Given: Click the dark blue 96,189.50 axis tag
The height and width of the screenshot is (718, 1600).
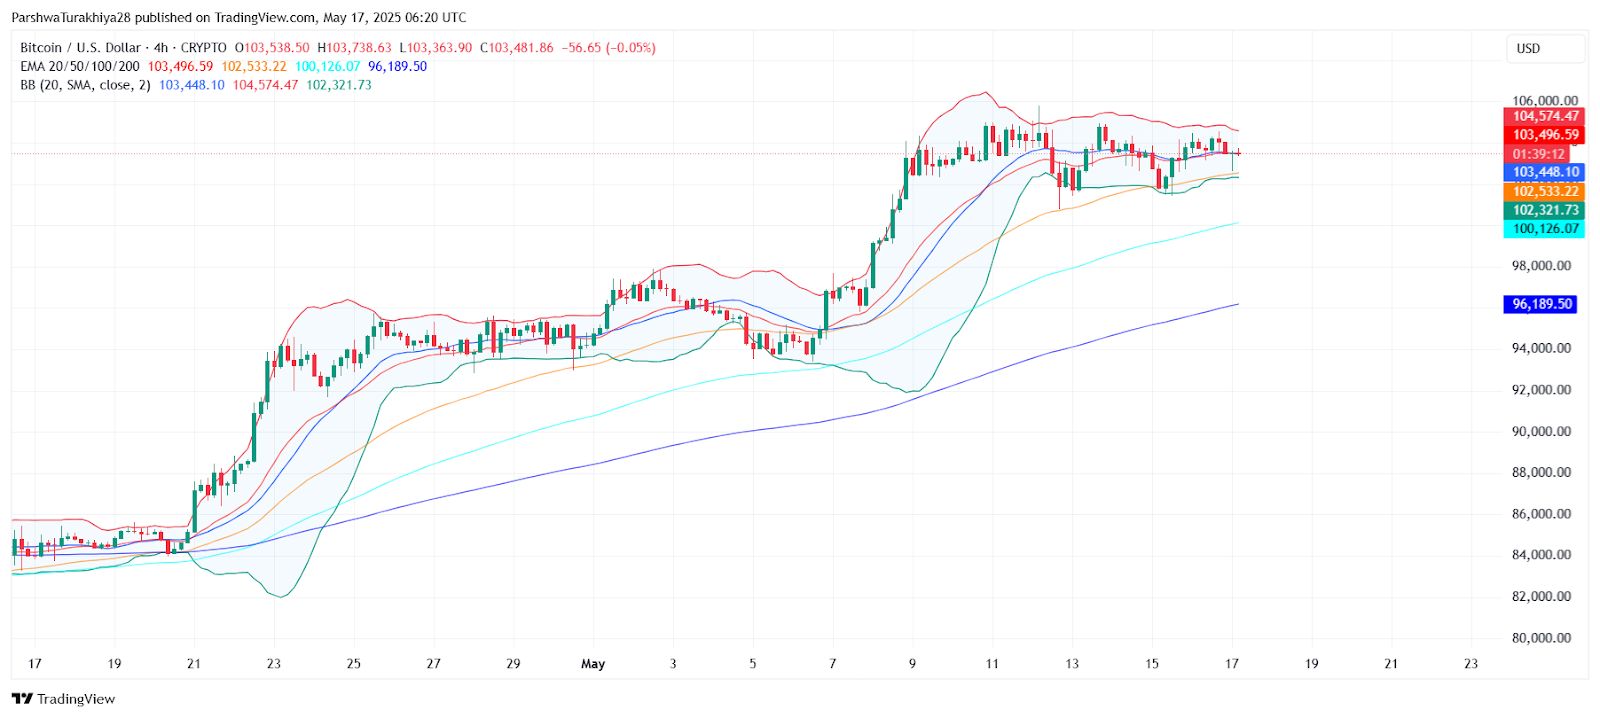Looking at the screenshot, I should click(1540, 304).
